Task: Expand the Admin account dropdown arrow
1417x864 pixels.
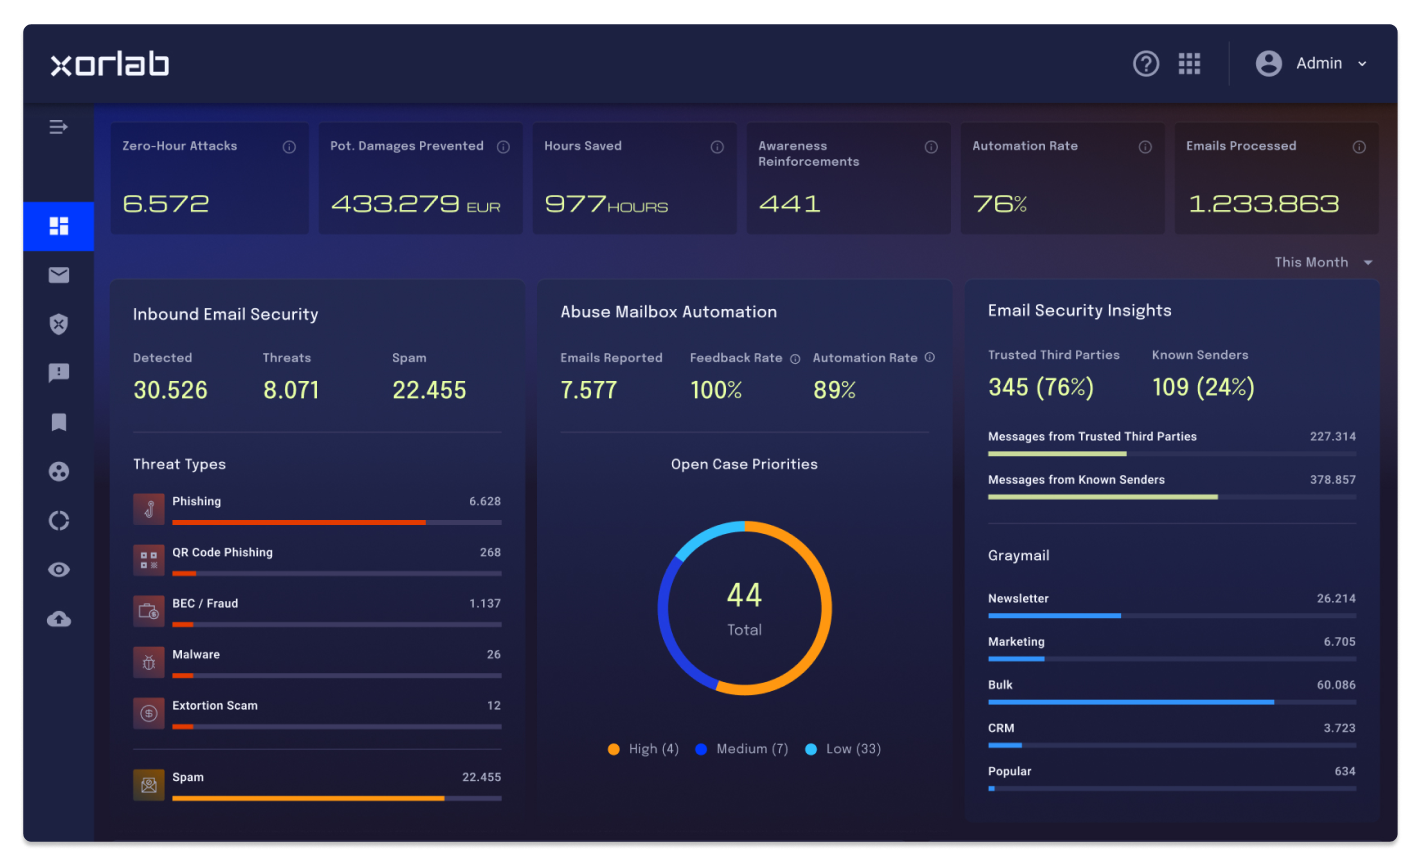Action: [1362, 64]
